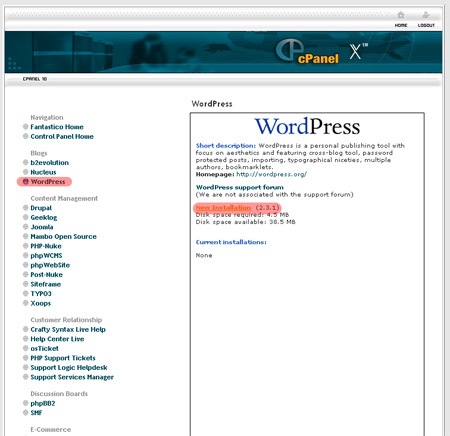Click the bullet icon beside Nucleus
The height and width of the screenshot is (436, 450).
pos(25,172)
